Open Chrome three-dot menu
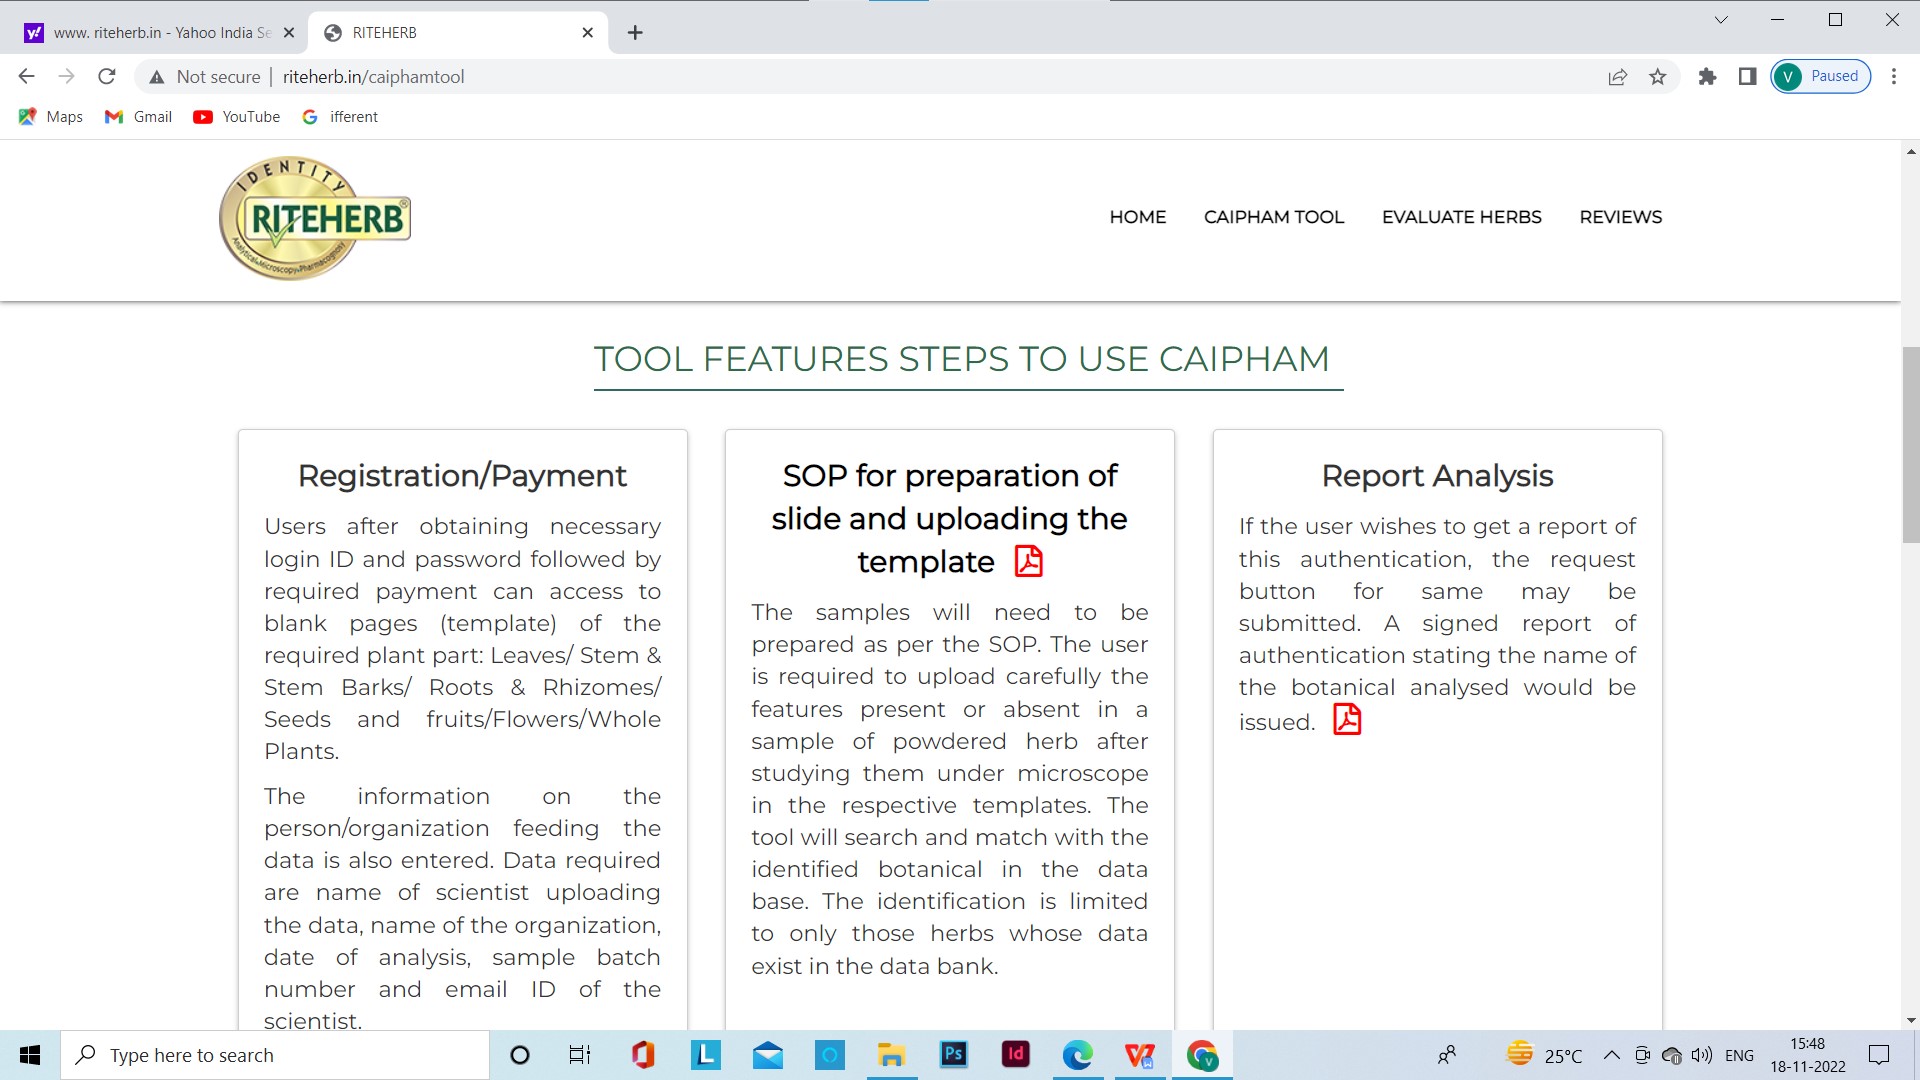 point(1893,77)
